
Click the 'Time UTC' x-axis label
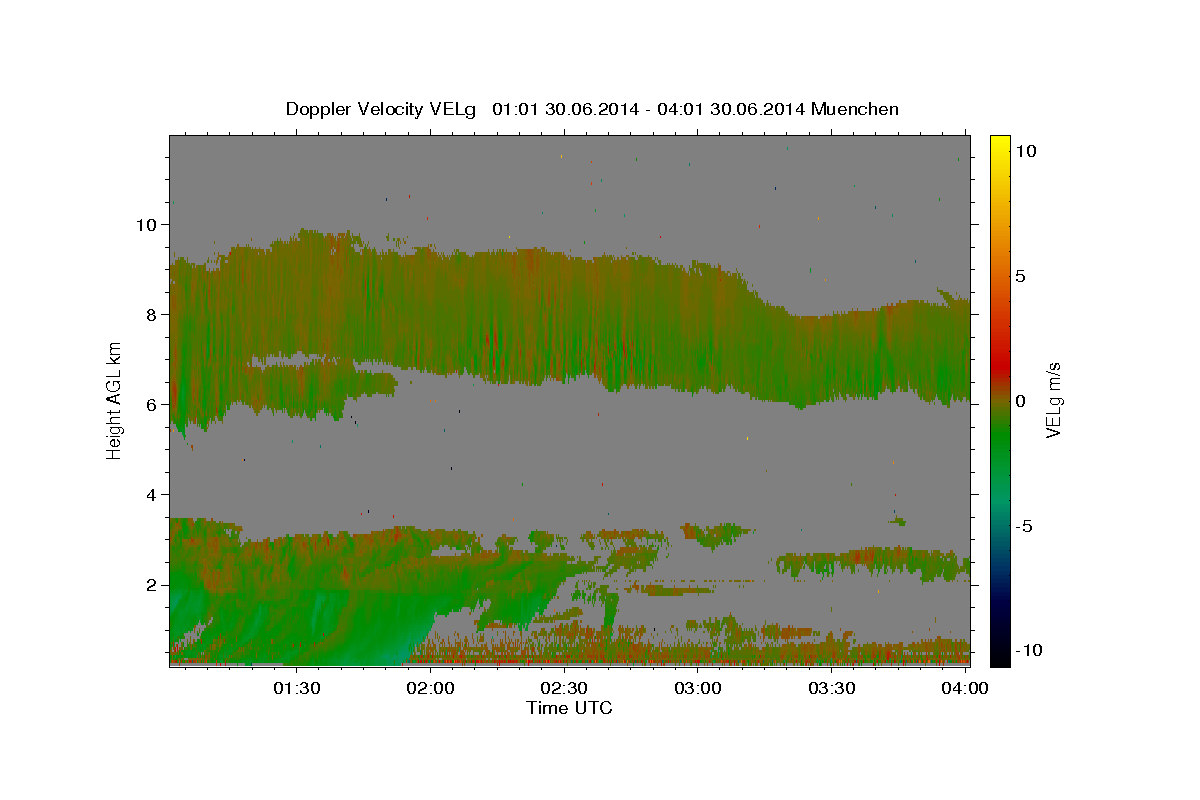tap(569, 708)
